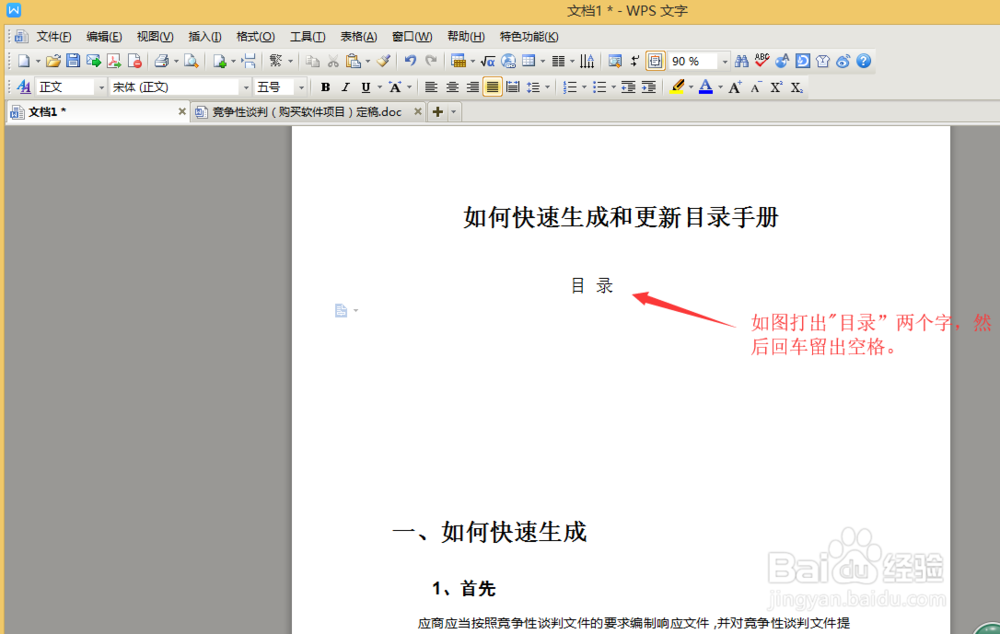Increase paragraph indent

[x=649, y=87]
